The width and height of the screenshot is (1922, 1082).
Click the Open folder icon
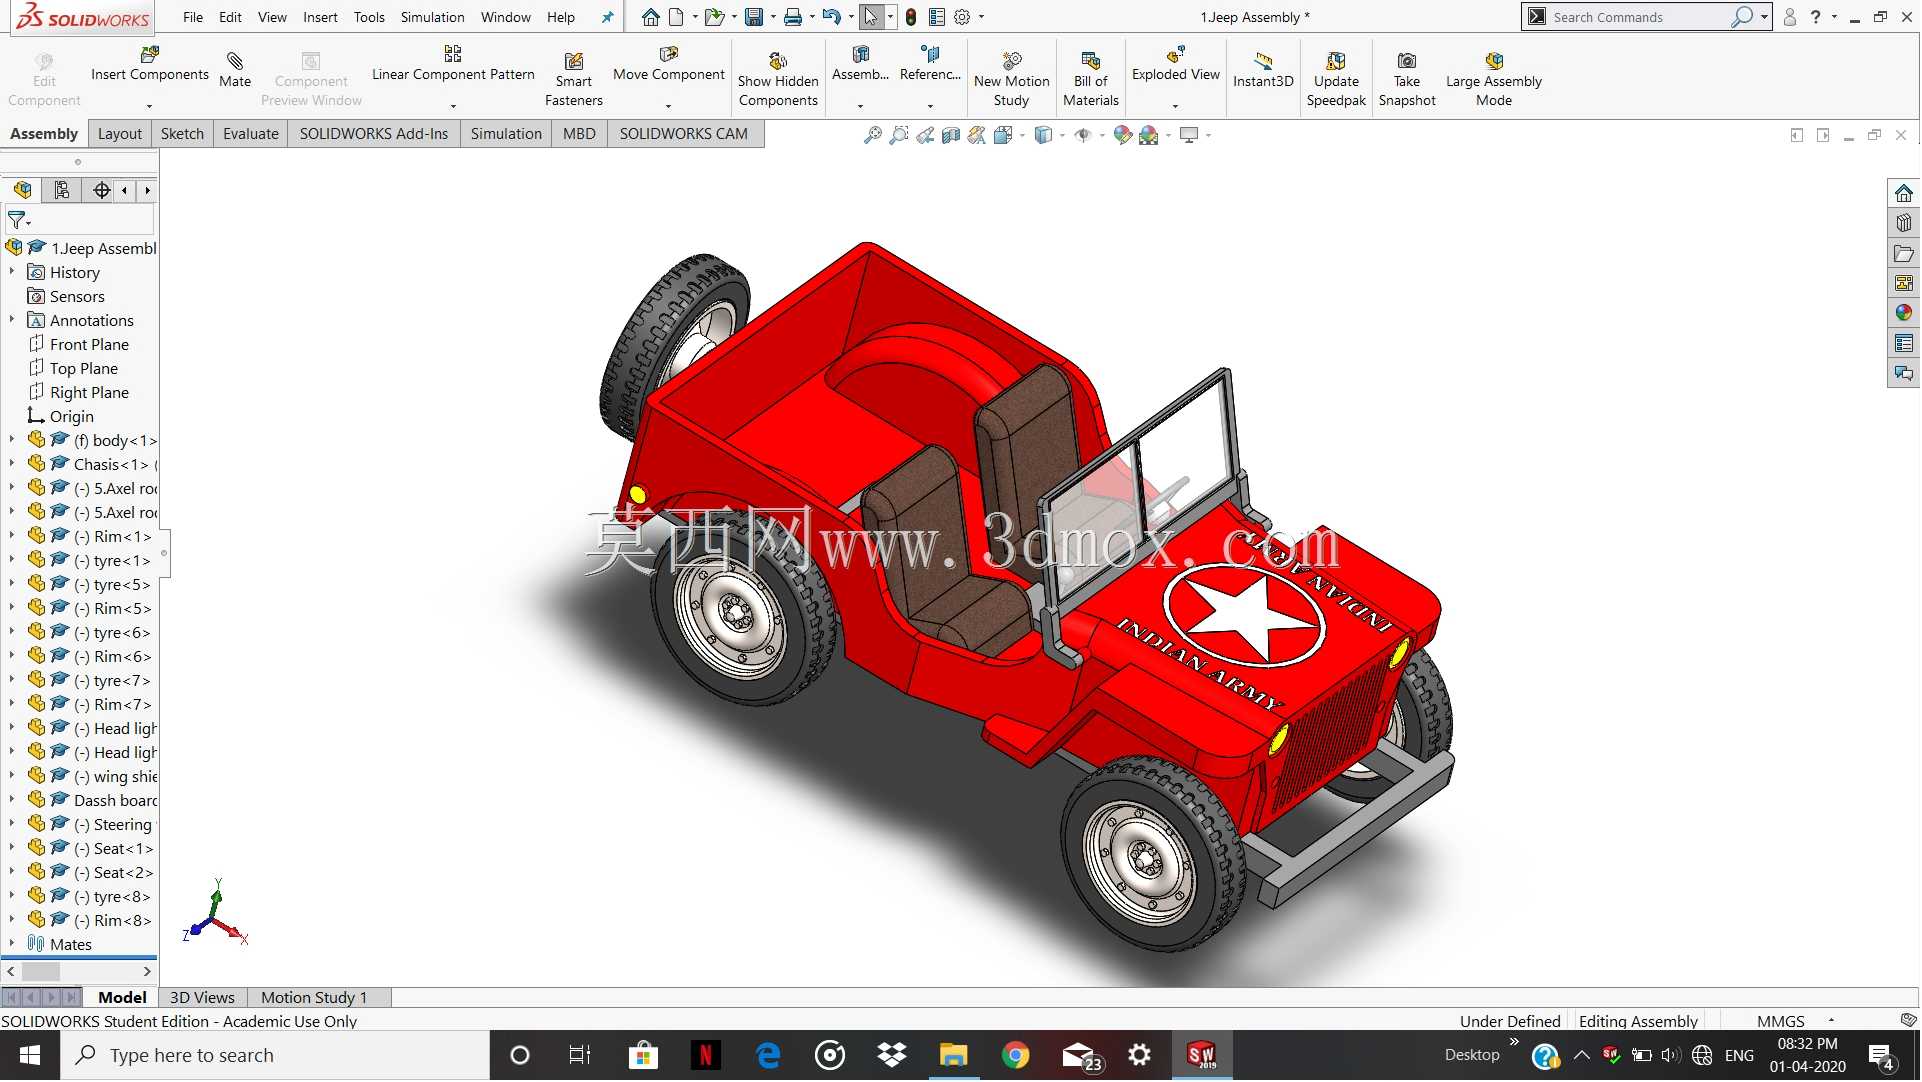[713, 17]
